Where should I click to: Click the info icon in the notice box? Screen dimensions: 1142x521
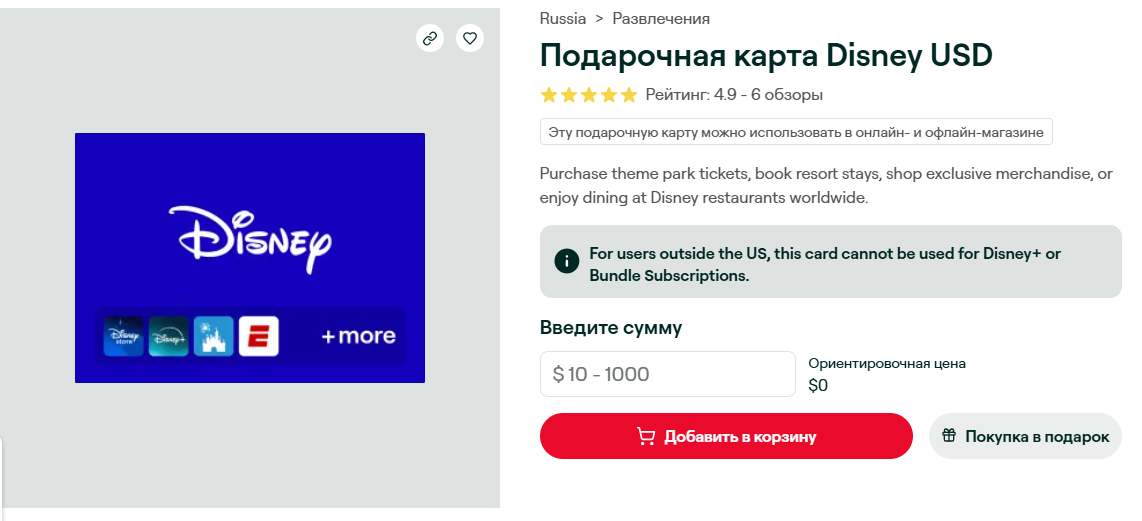click(x=567, y=262)
